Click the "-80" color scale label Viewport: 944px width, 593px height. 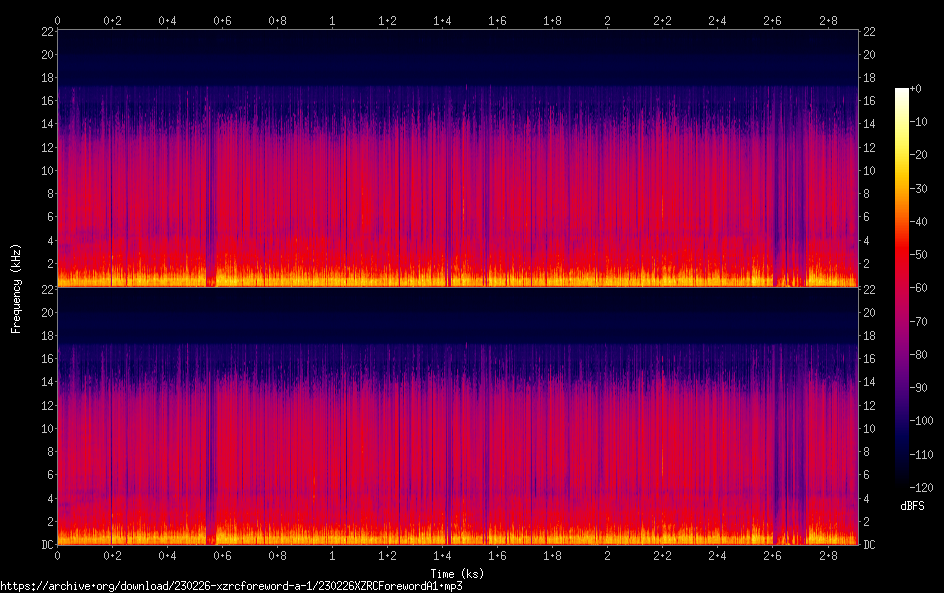918,355
